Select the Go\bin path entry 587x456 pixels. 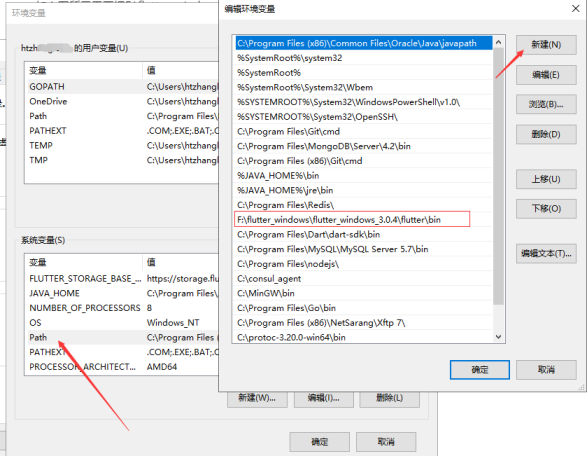click(x=364, y=308)
